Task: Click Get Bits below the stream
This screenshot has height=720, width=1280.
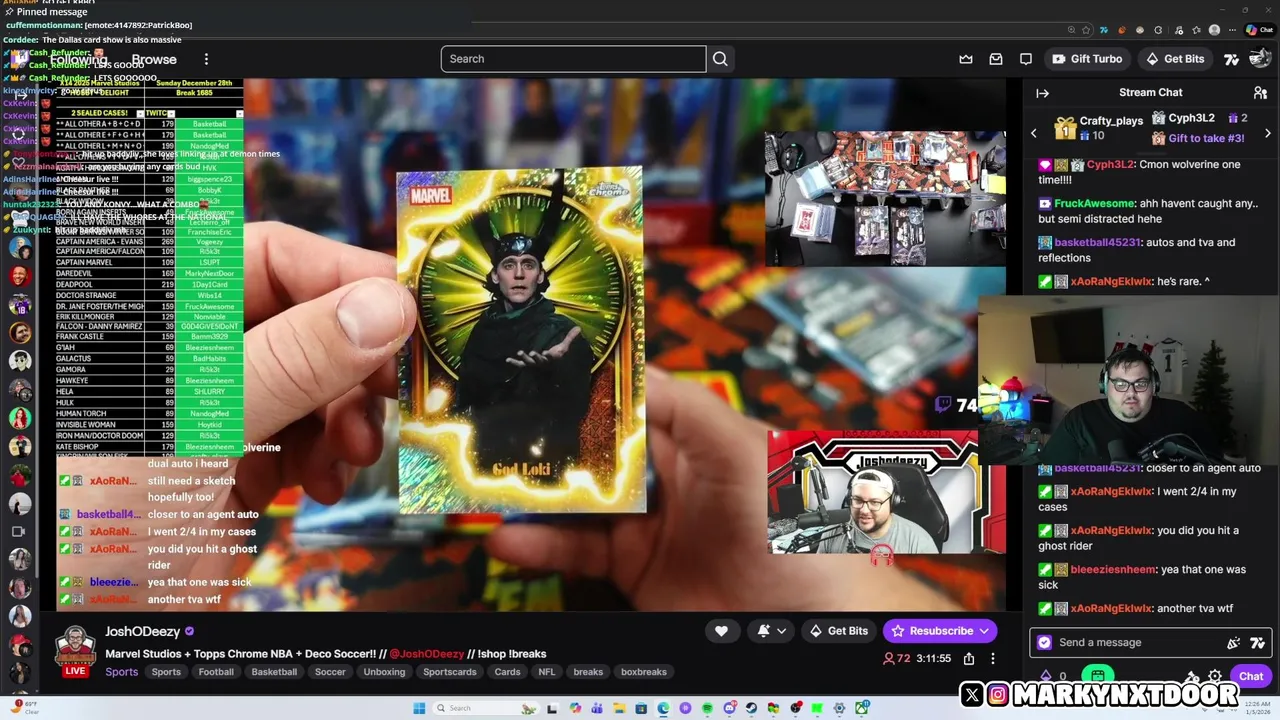Action: point(839,631)
